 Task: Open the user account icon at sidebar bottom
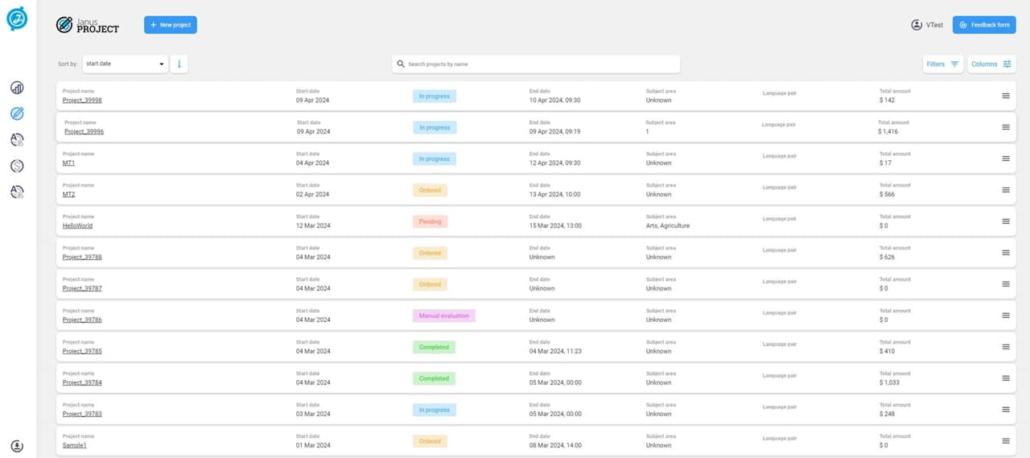point(17,446)
